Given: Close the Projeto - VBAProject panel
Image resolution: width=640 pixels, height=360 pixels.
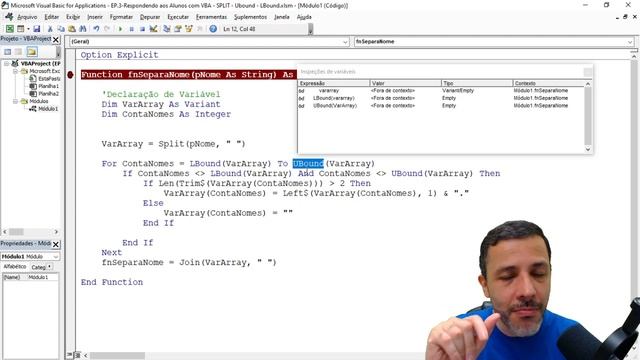Looking at the screenshot, I should click(56, 39).
